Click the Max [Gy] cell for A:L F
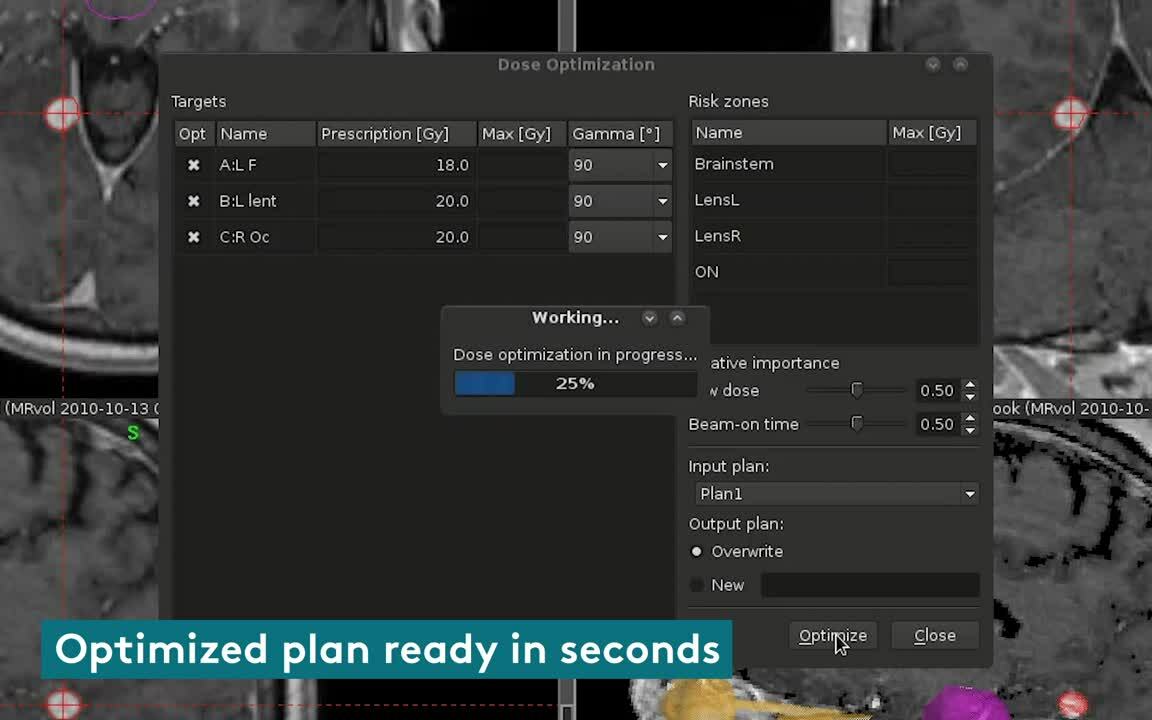The height and width of the screenshot is (720, 1152). [x=522, y=165]
